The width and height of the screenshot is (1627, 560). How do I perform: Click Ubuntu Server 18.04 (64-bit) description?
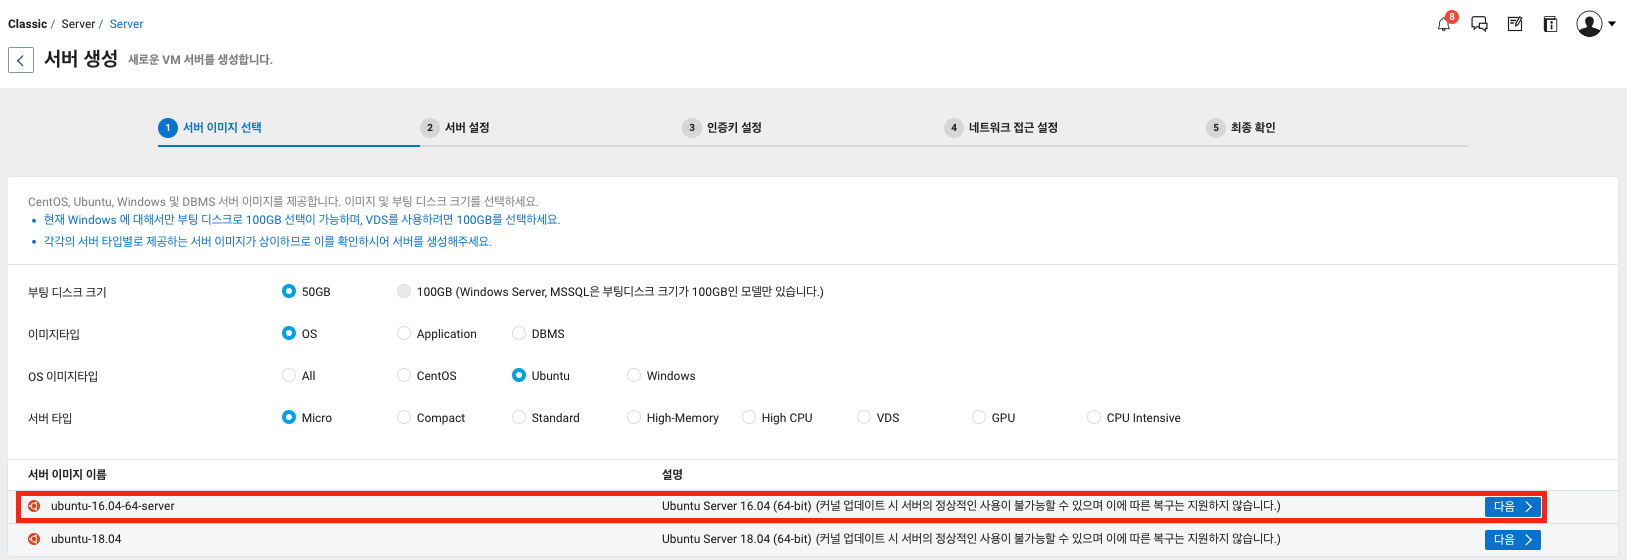pyautogui.click(x=971, y=539)
